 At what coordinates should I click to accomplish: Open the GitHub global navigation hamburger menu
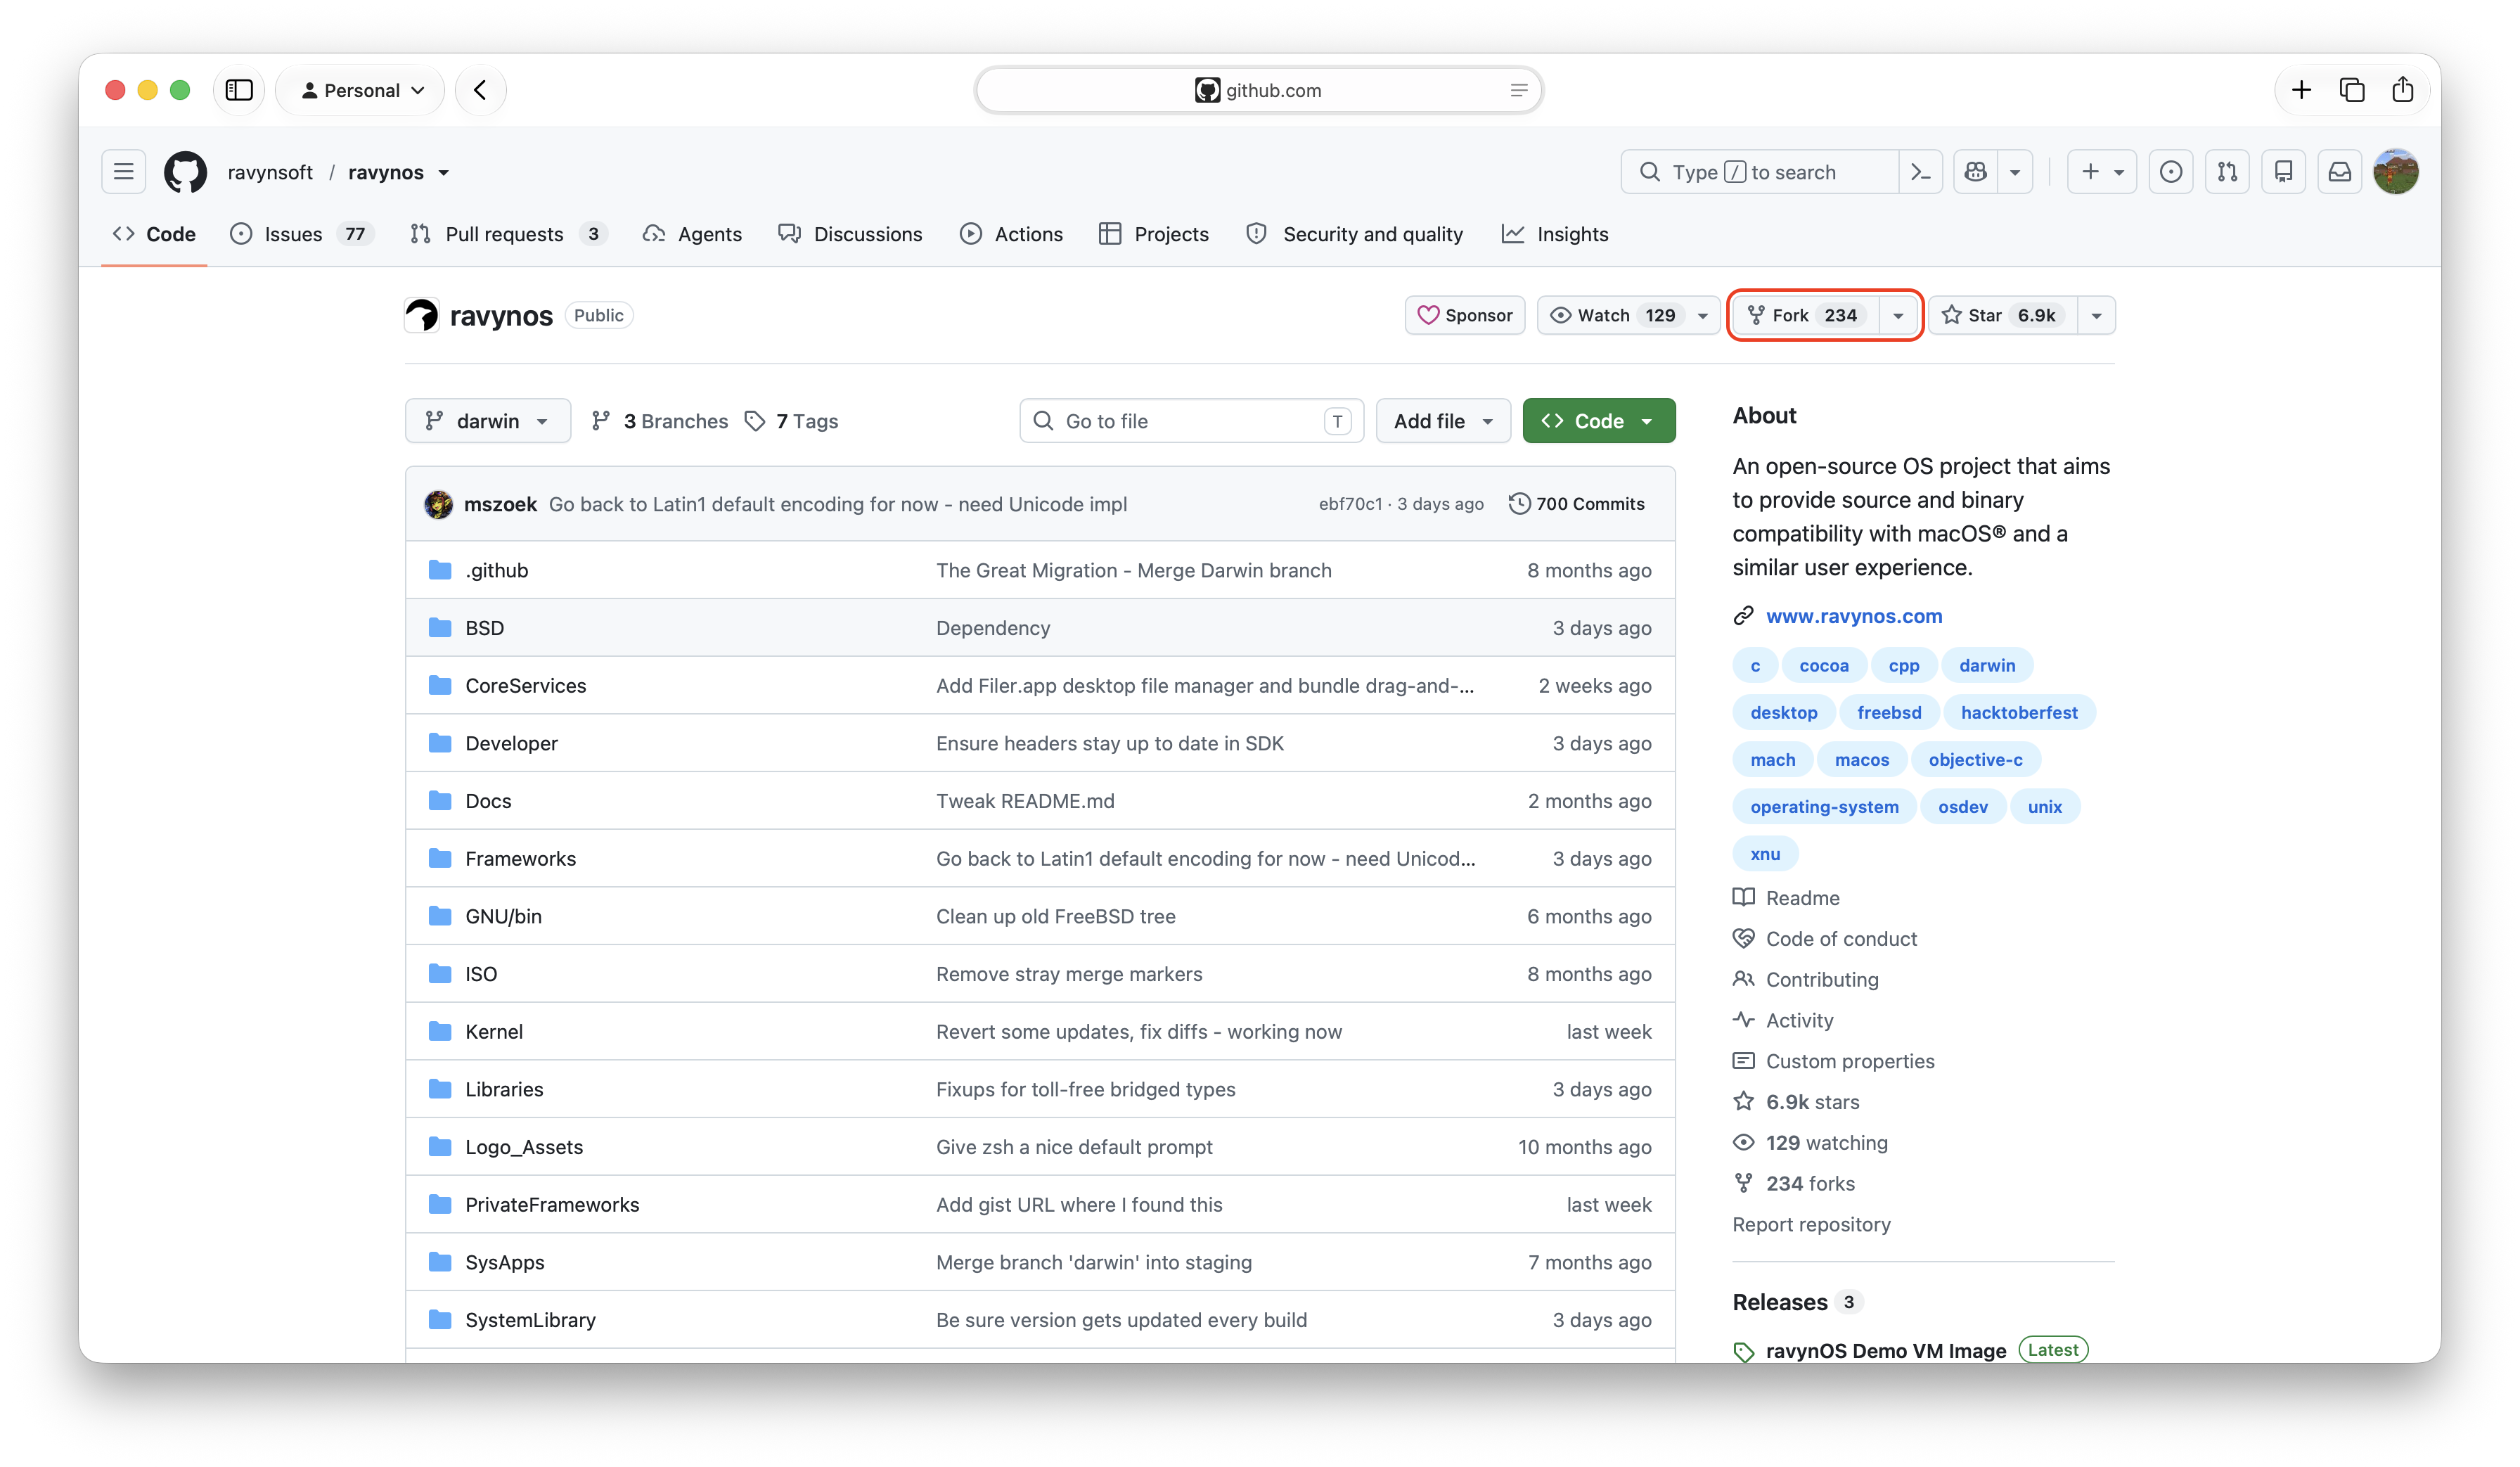click(123, 172)
